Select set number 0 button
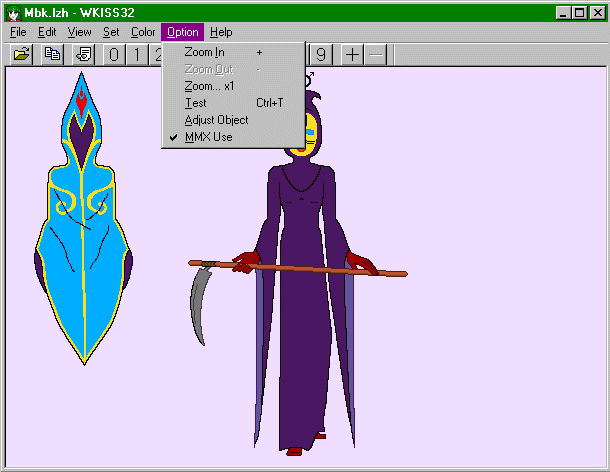 (114, 54)
